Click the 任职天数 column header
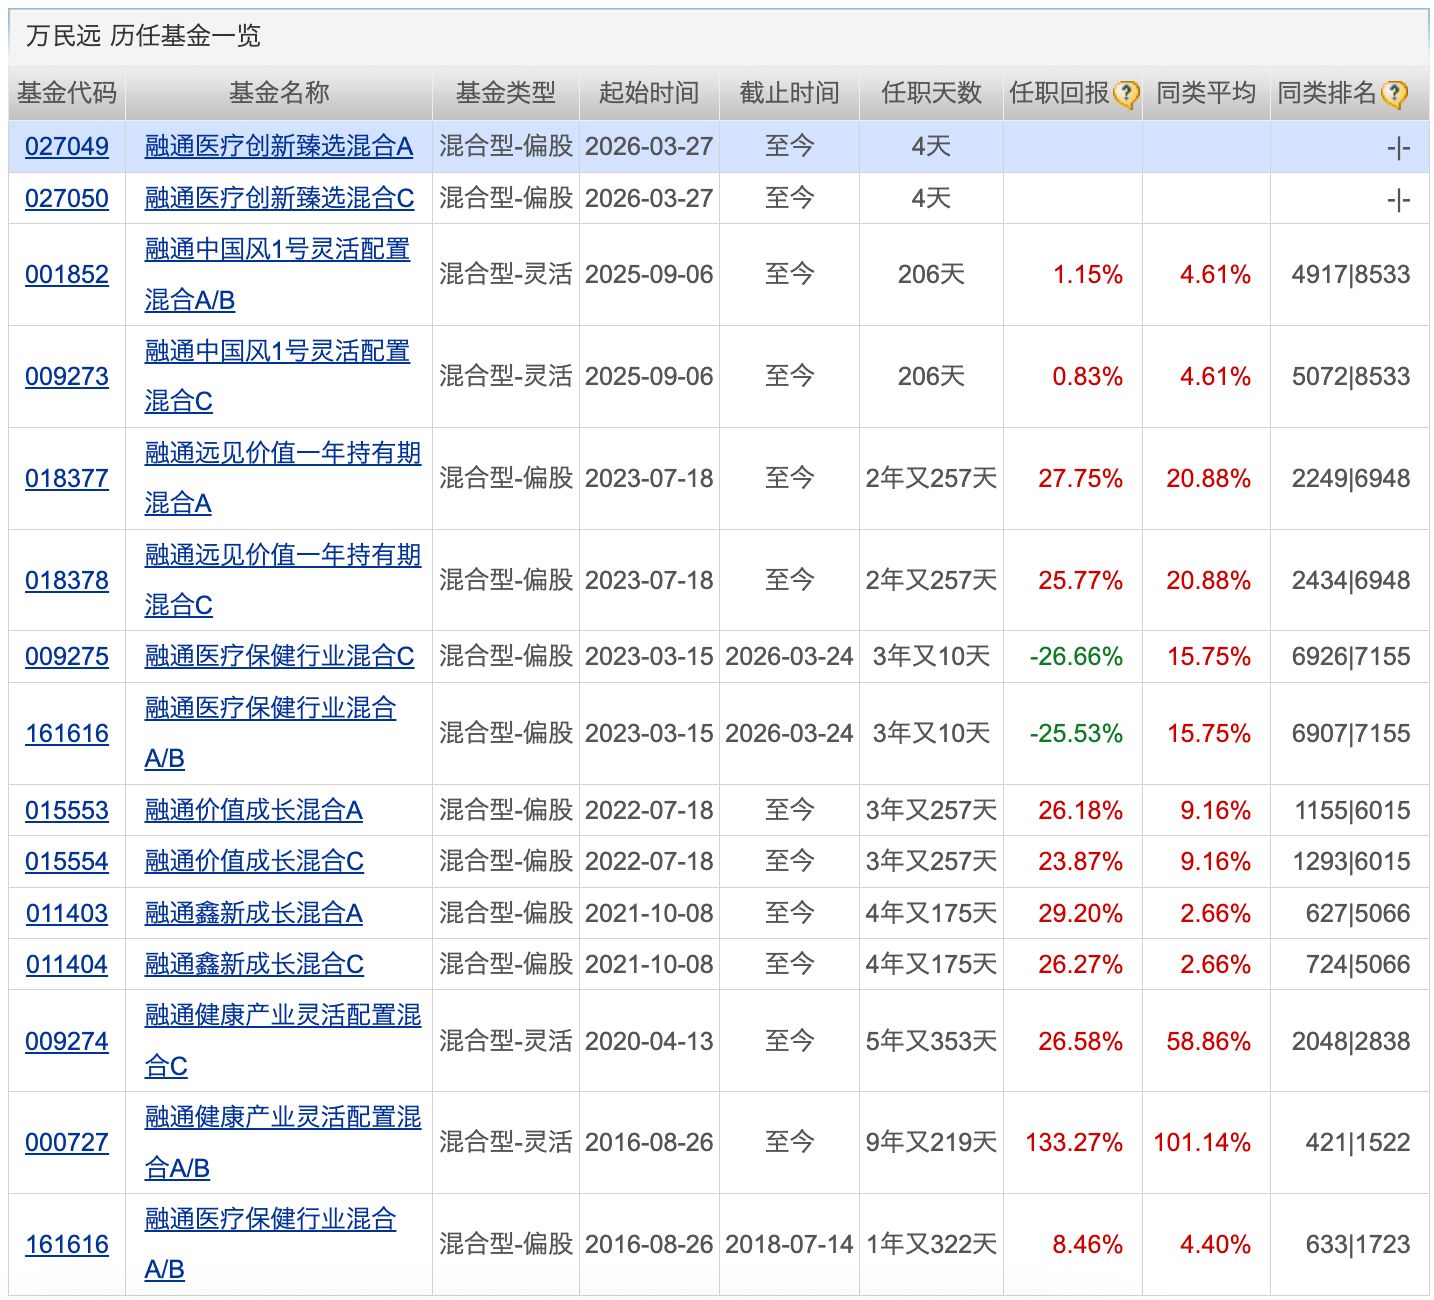1434x1300 pixels. [930, 93]
